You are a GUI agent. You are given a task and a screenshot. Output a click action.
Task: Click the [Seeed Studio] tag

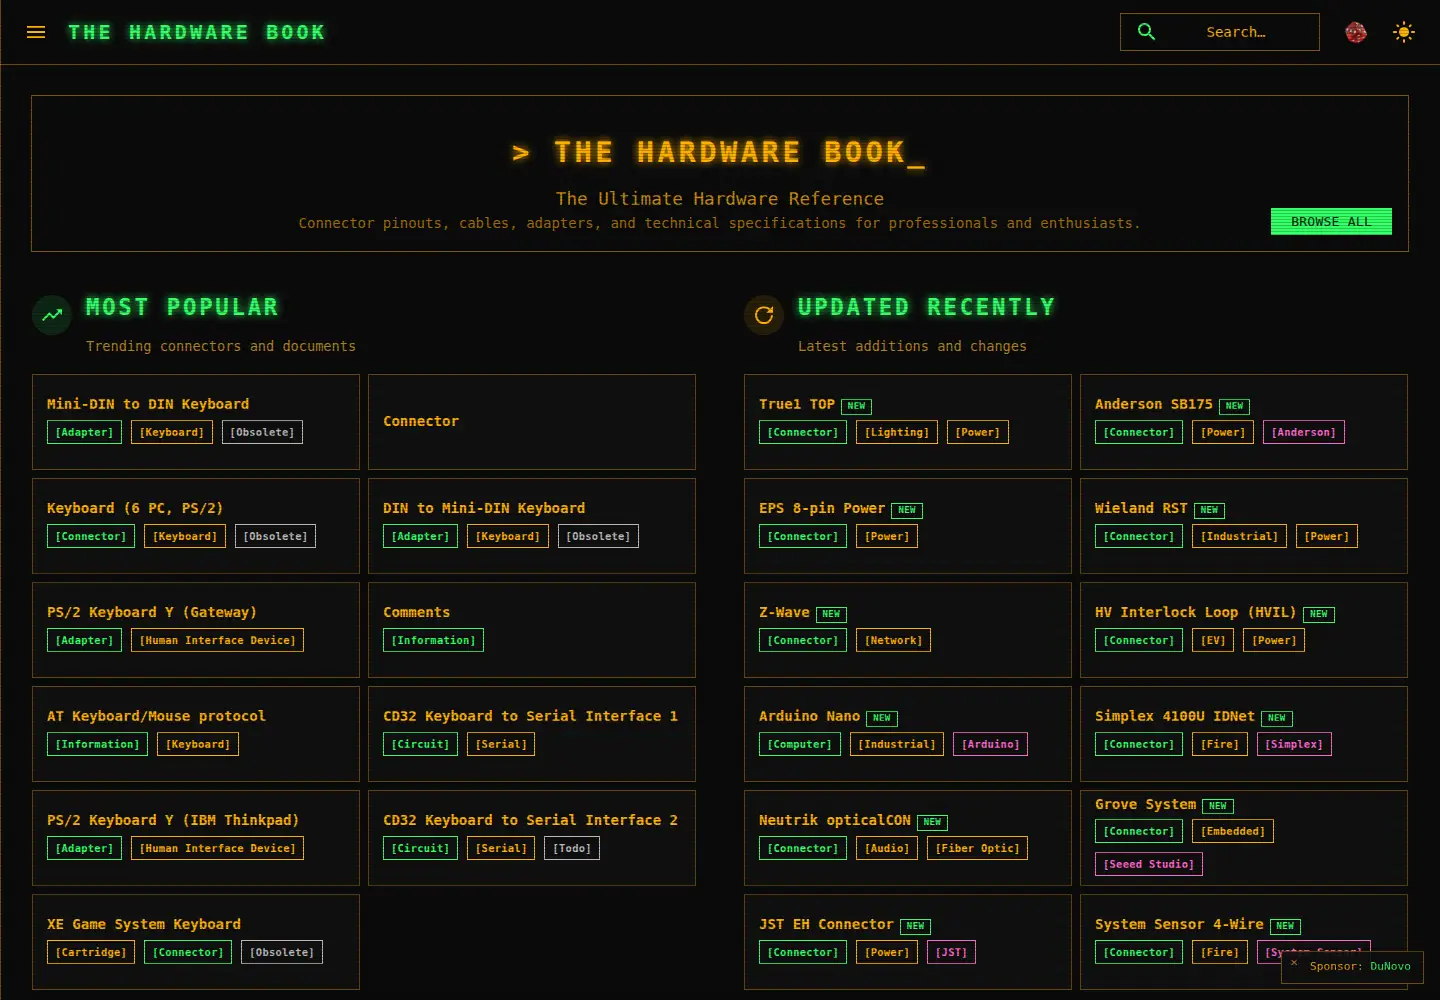(1149, 864)
